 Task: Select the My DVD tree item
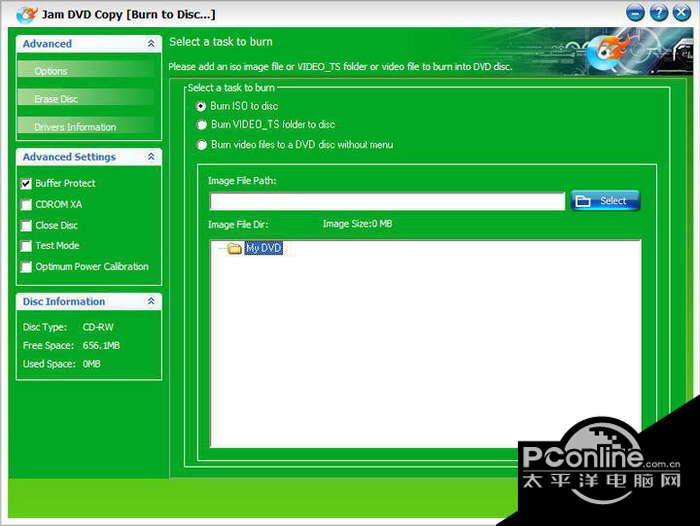pyautogui.click(x=263, y=248)
